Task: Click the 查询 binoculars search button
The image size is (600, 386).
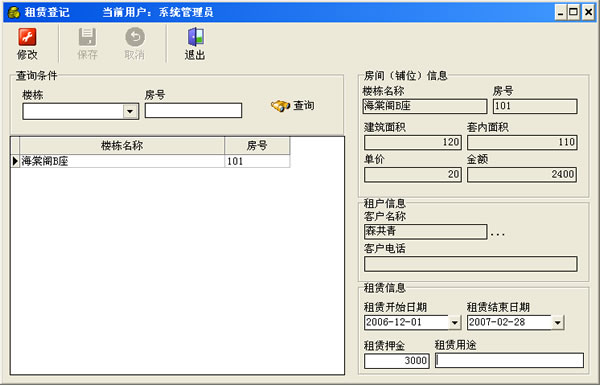Action: pos(293,106)
